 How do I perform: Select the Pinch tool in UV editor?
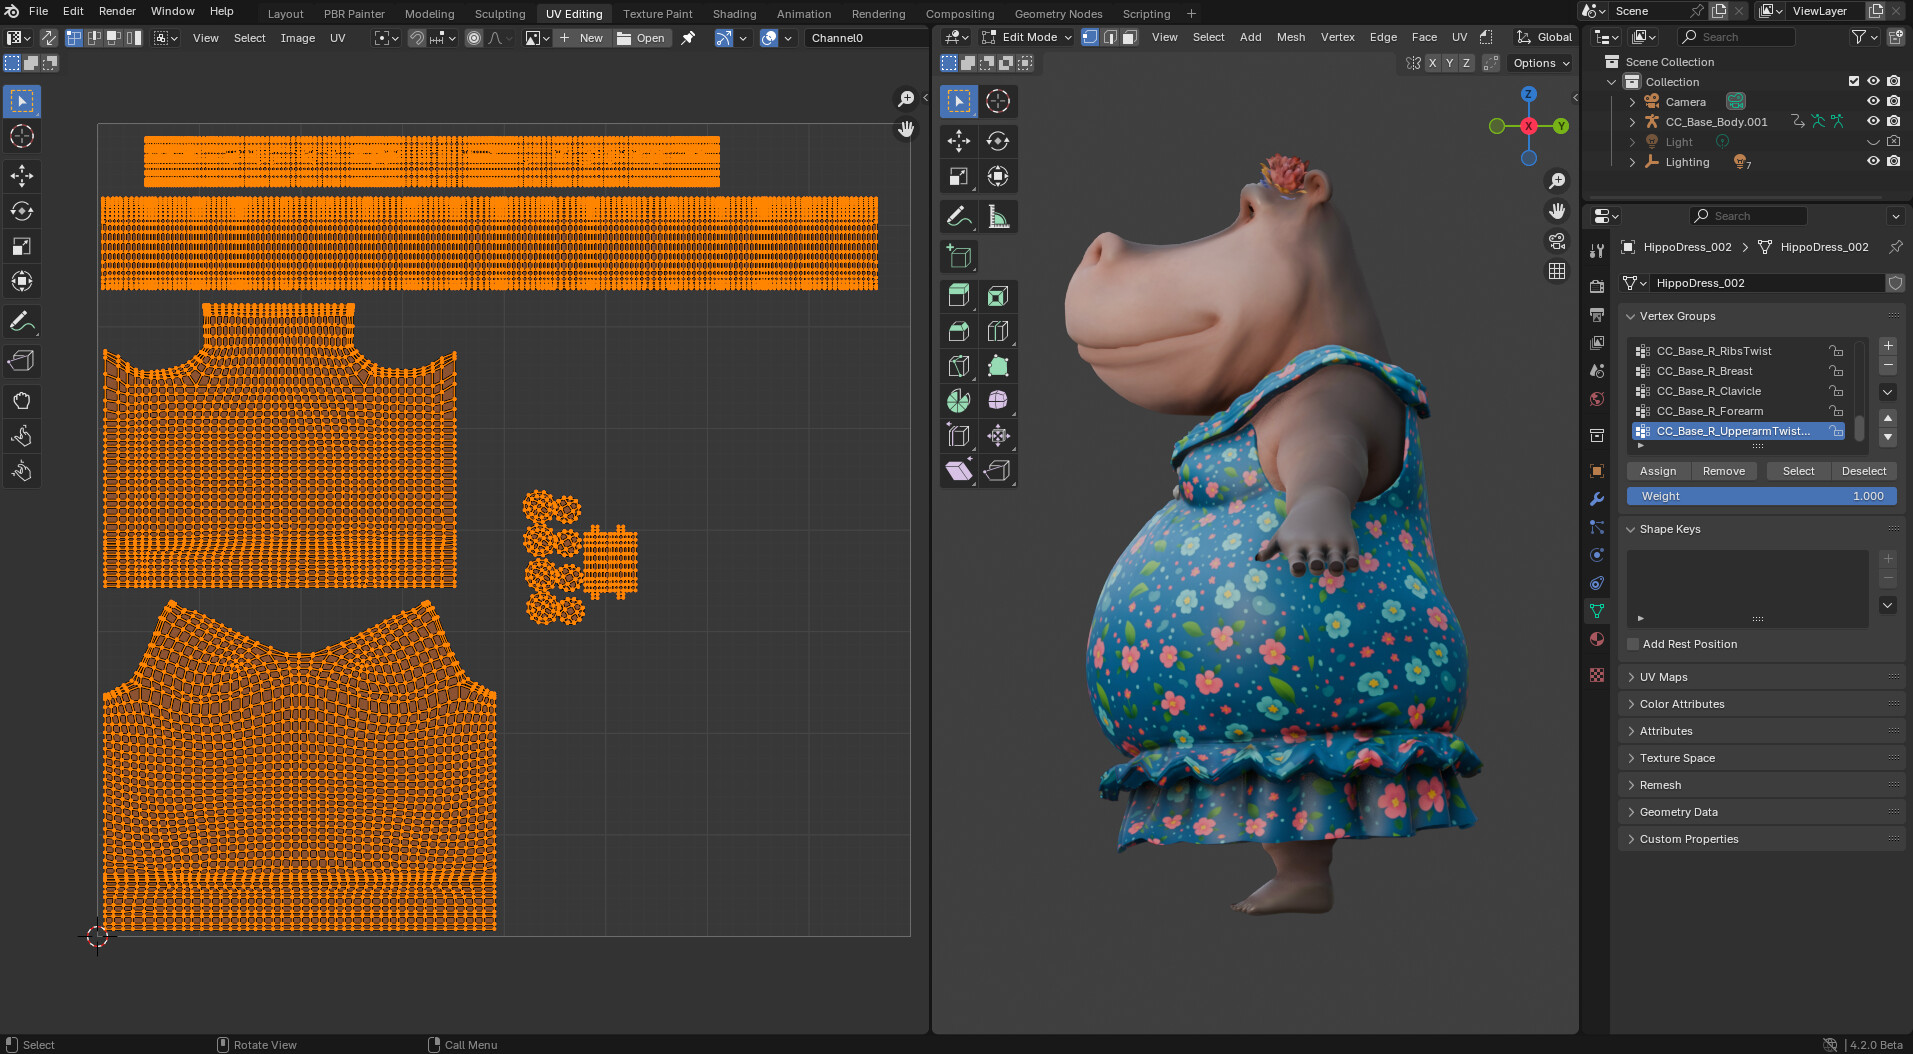coord(22,471)
